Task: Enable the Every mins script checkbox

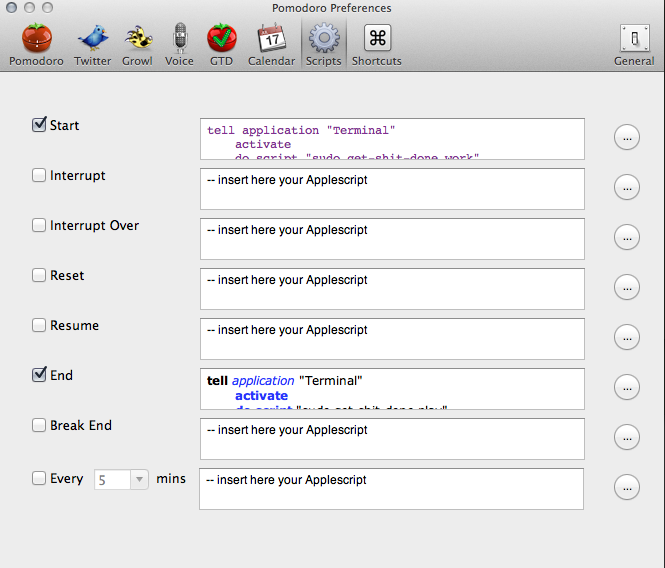Action: pos(39,478)
